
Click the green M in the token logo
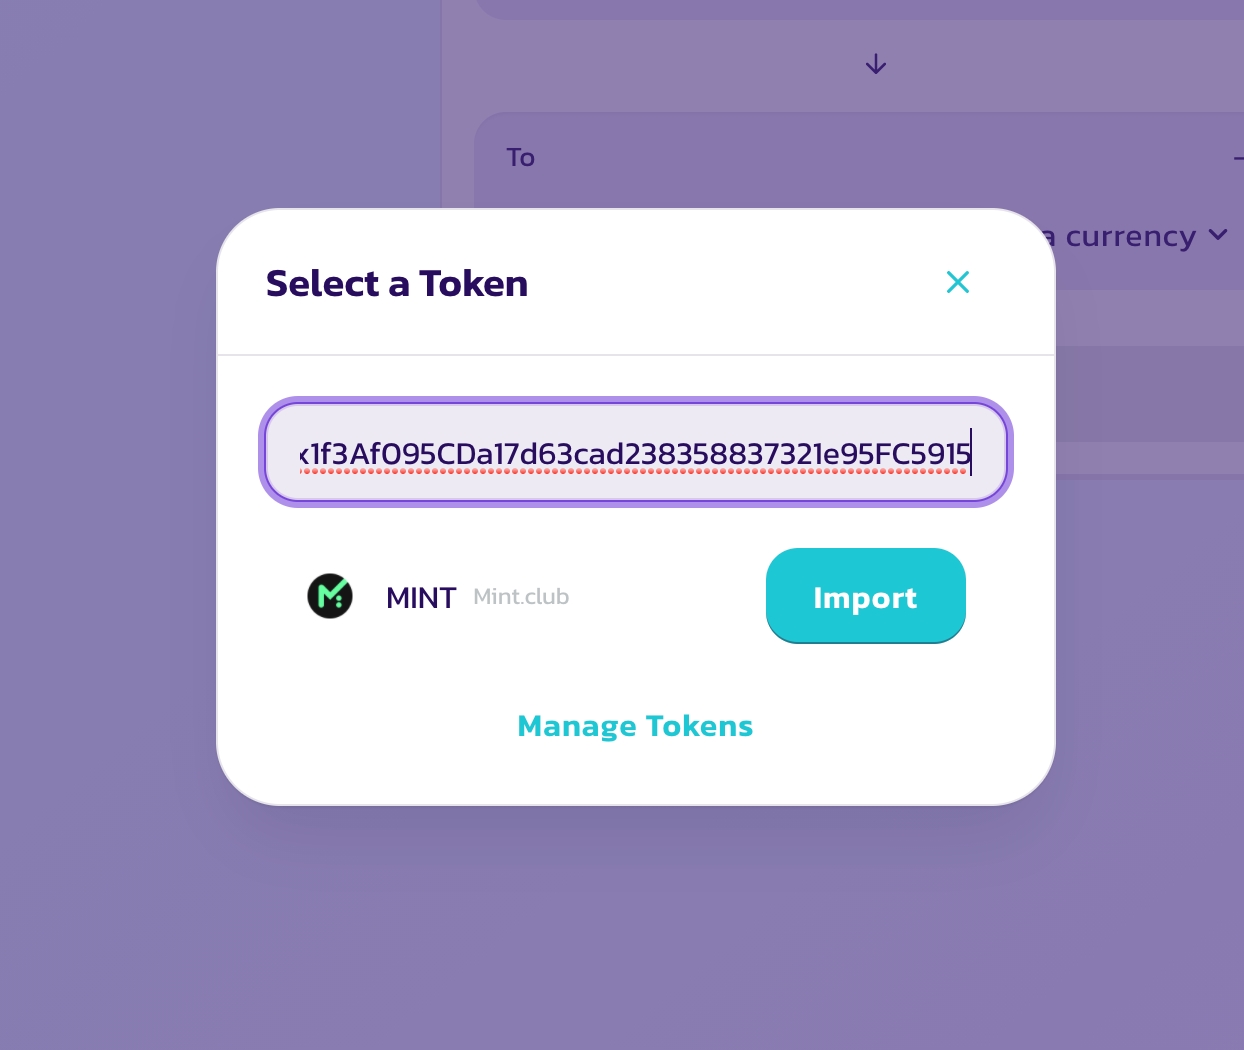(328, 598)
